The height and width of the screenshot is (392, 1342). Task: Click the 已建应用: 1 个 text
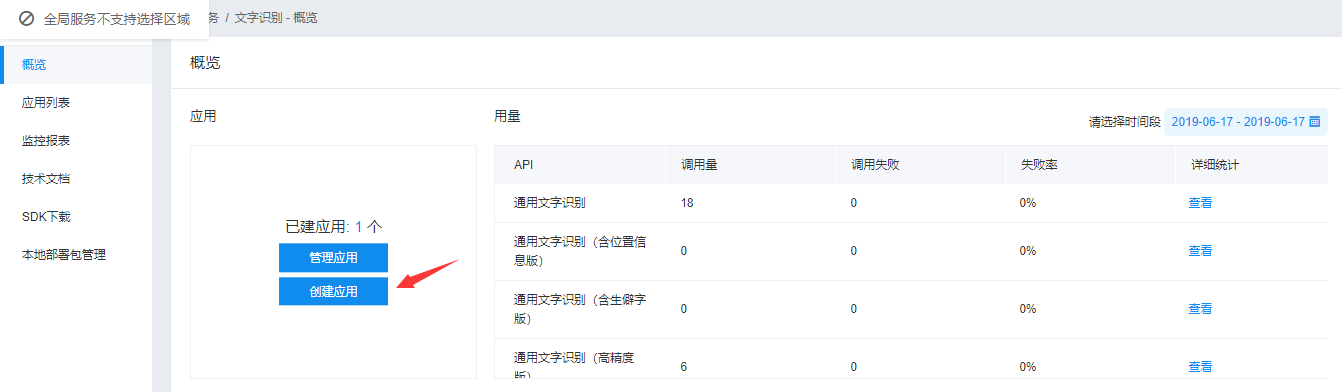[333, 227]
